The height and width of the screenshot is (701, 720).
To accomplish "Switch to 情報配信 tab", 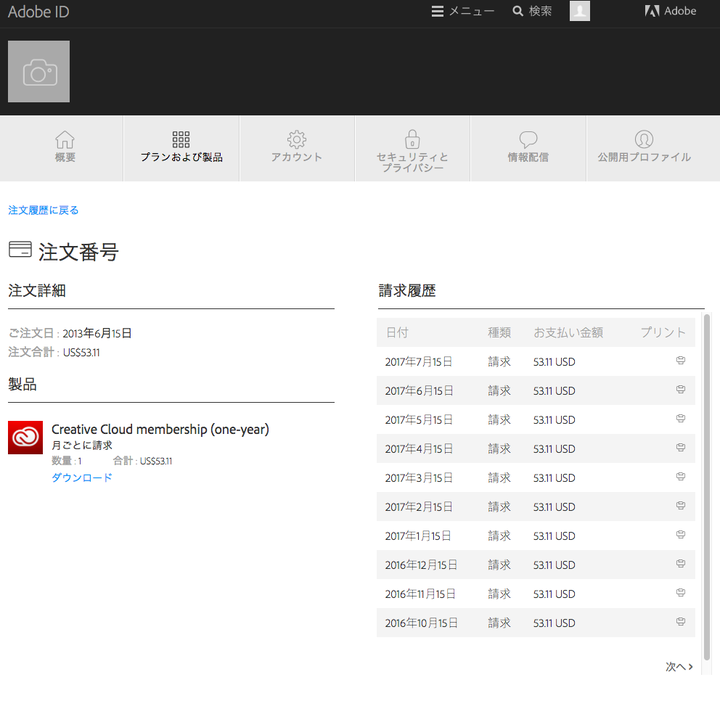I will tap(528, 148).
